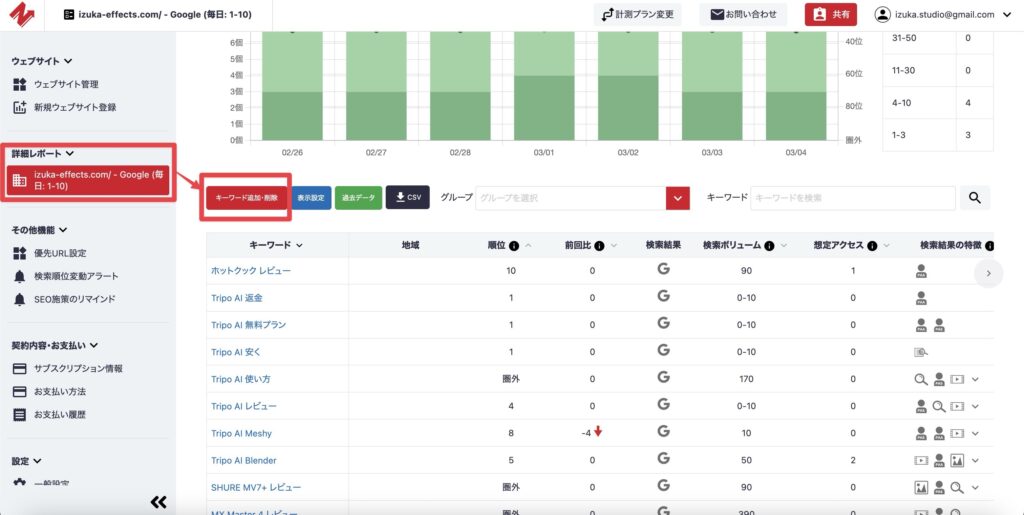Click the scroll-right arrow on table
This screenshot has width=1024, height=515.
point(988,272)
